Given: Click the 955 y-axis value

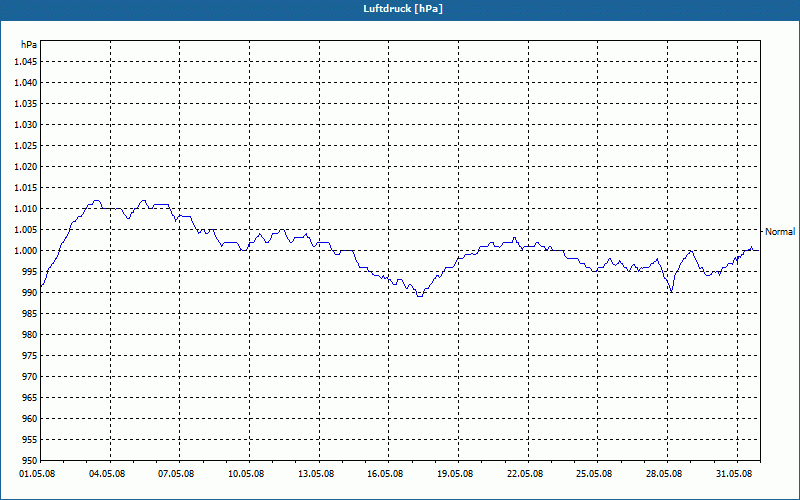Looking at the screenshot, I should pyautogui.click(x=30, y=440).
